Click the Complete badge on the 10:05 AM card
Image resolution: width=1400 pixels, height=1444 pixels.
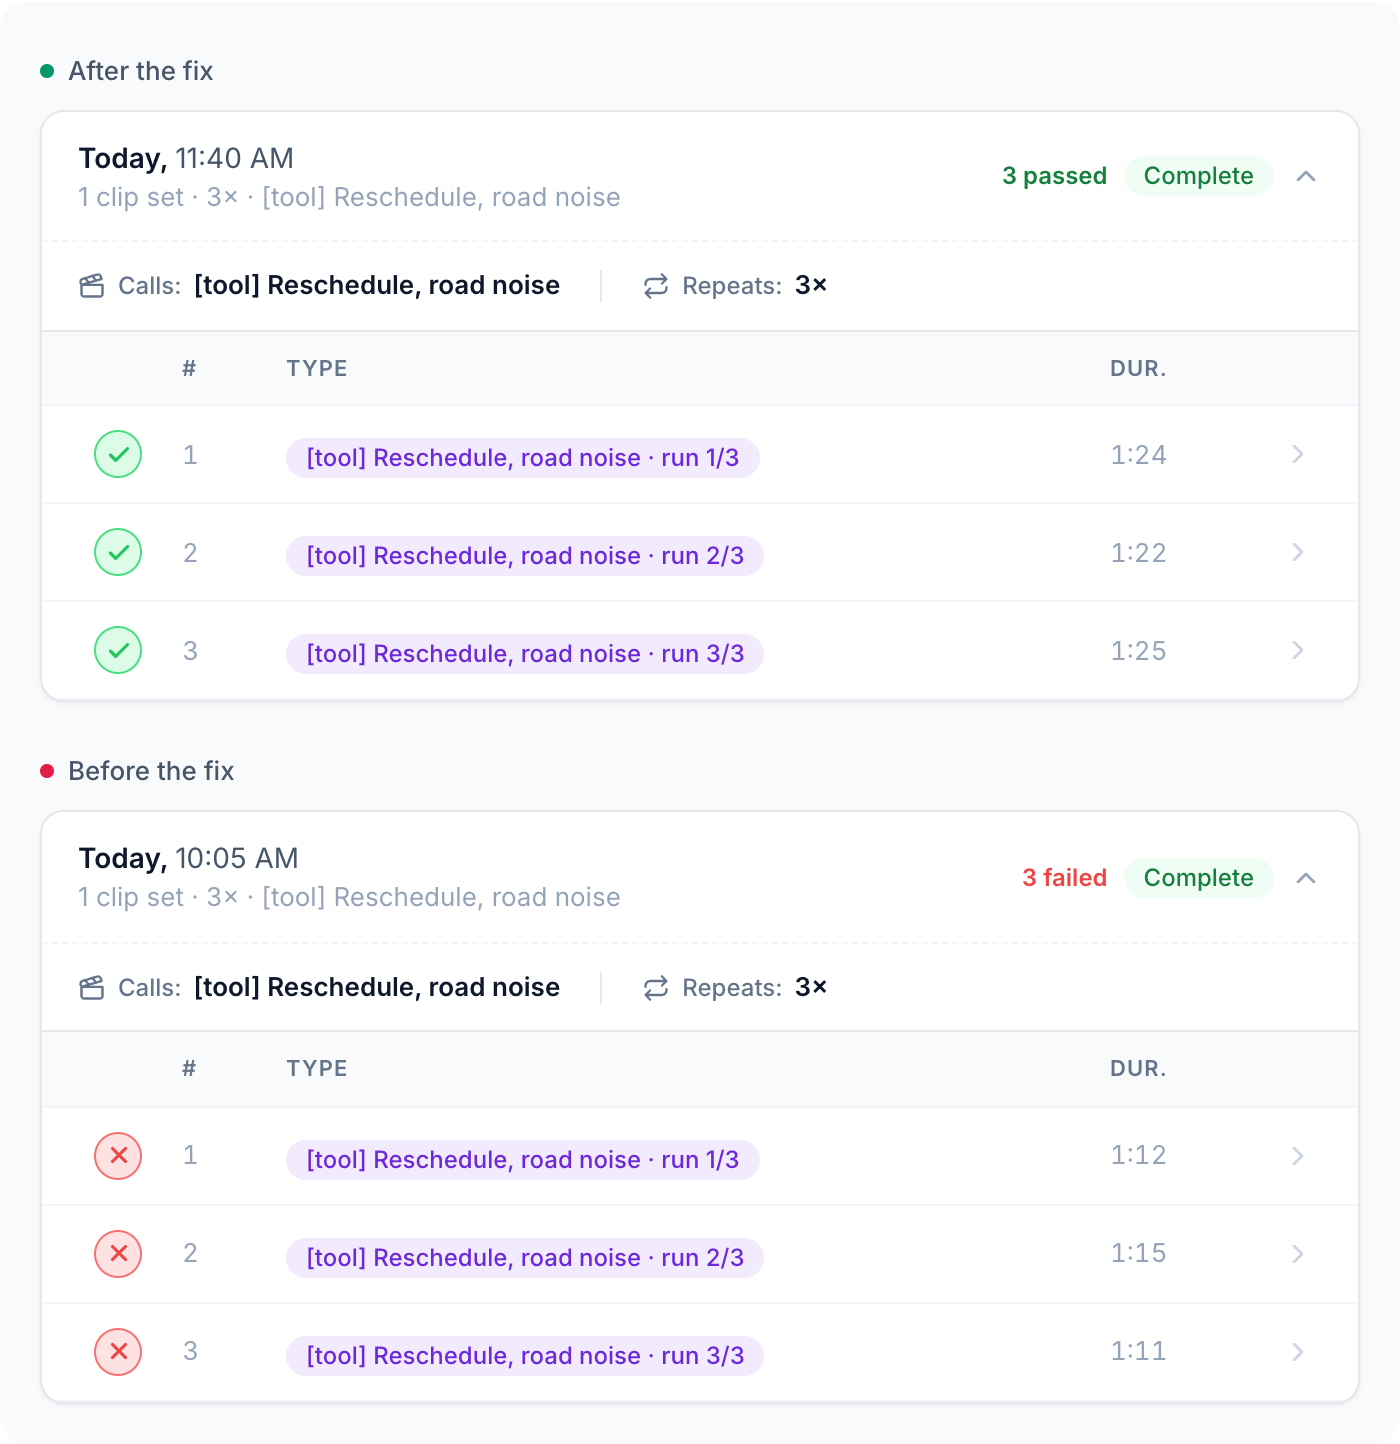[1198, 878]
